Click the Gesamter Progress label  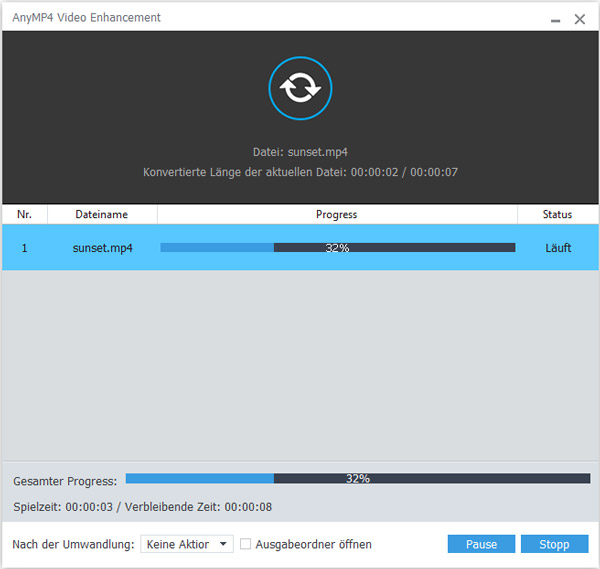[65, 481]
